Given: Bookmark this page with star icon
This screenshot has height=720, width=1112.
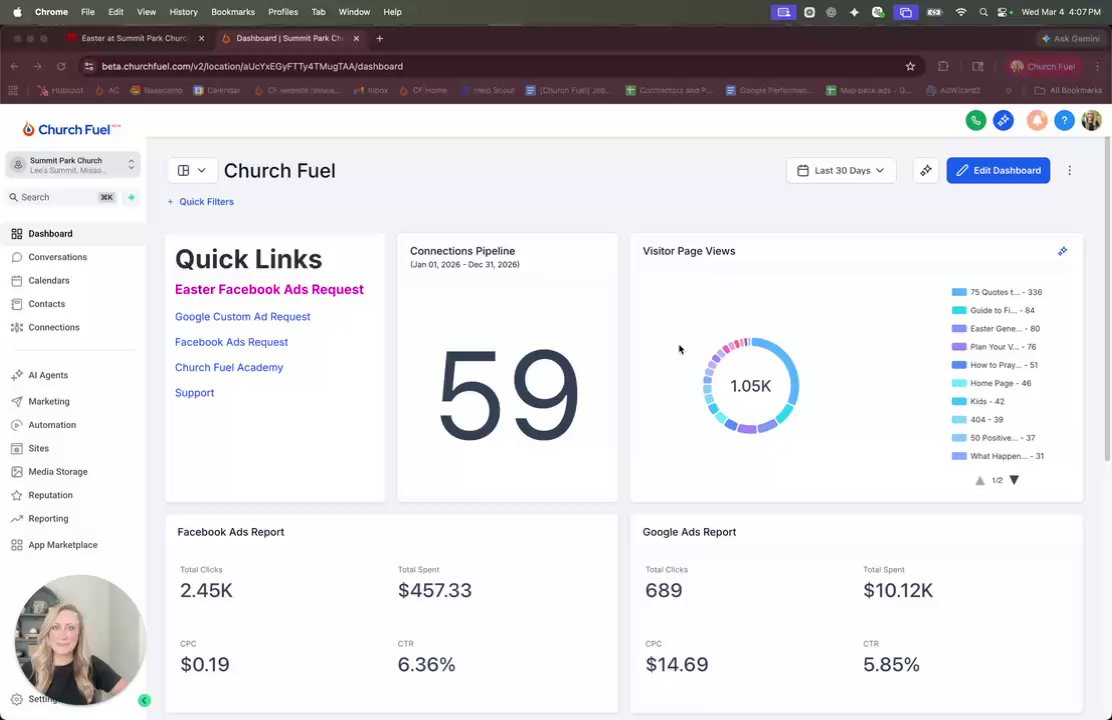Looking at the screenshot, I should coord(910,66).
